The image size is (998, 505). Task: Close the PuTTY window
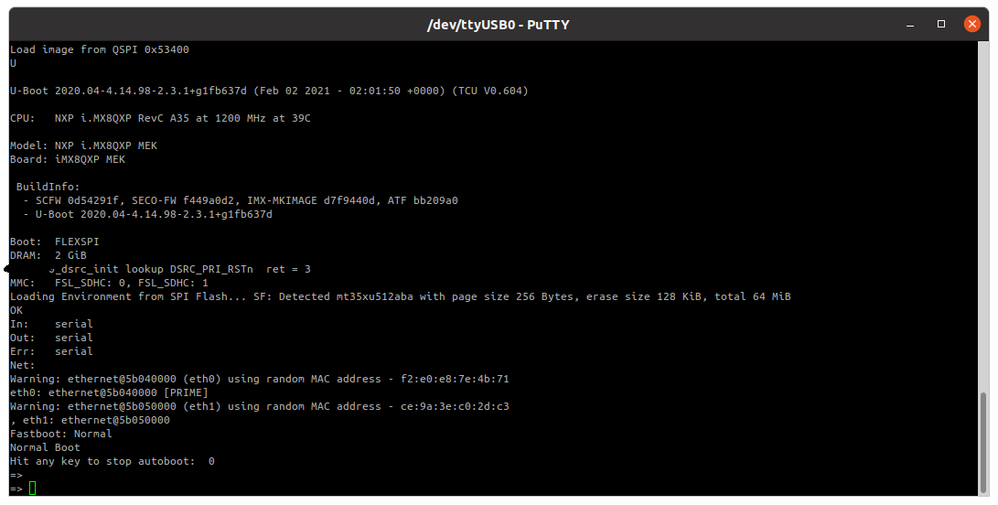pos(971,23)
